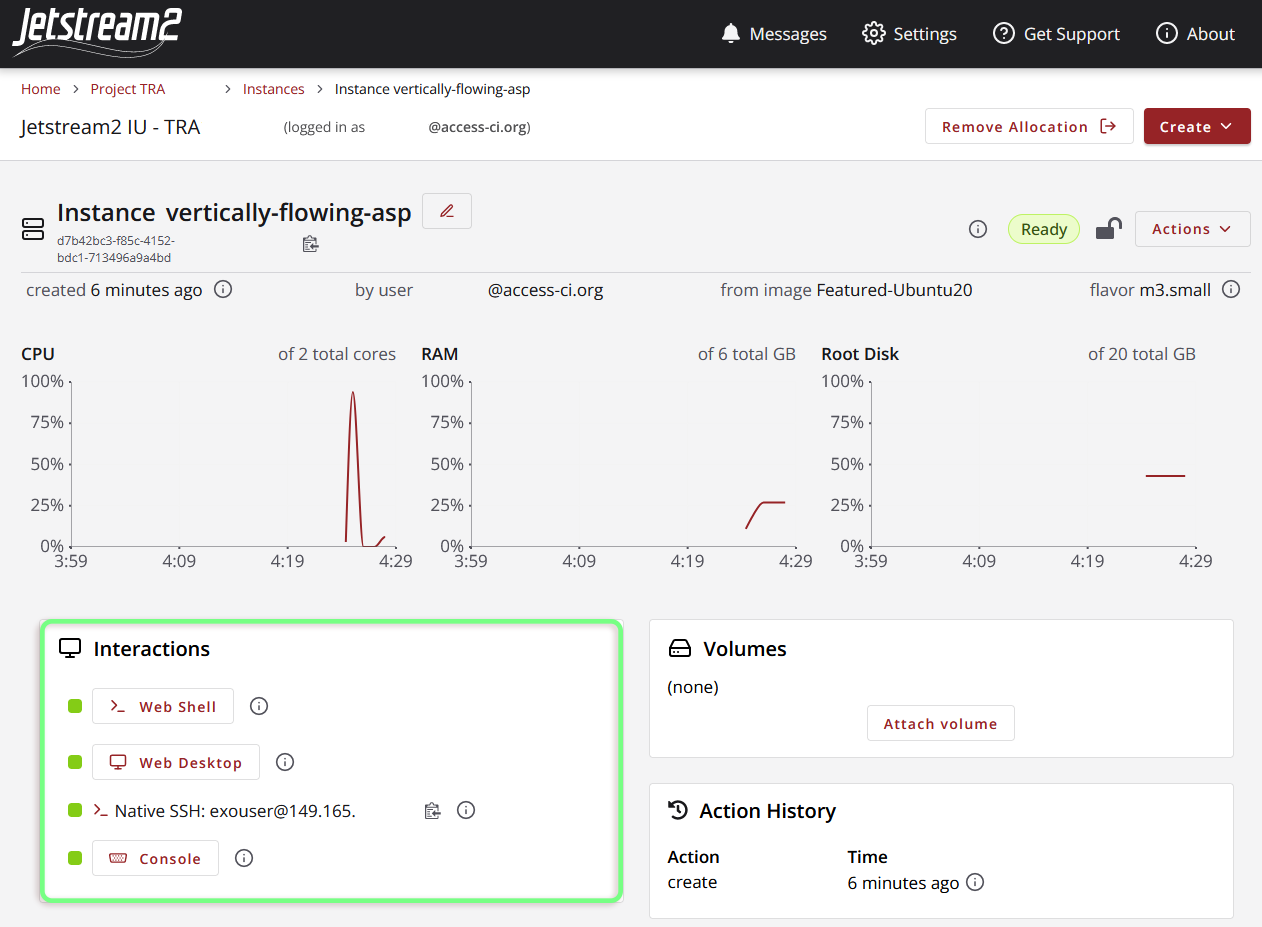Click the Attach volume button
1262x927 pixels.
point(940,723)
